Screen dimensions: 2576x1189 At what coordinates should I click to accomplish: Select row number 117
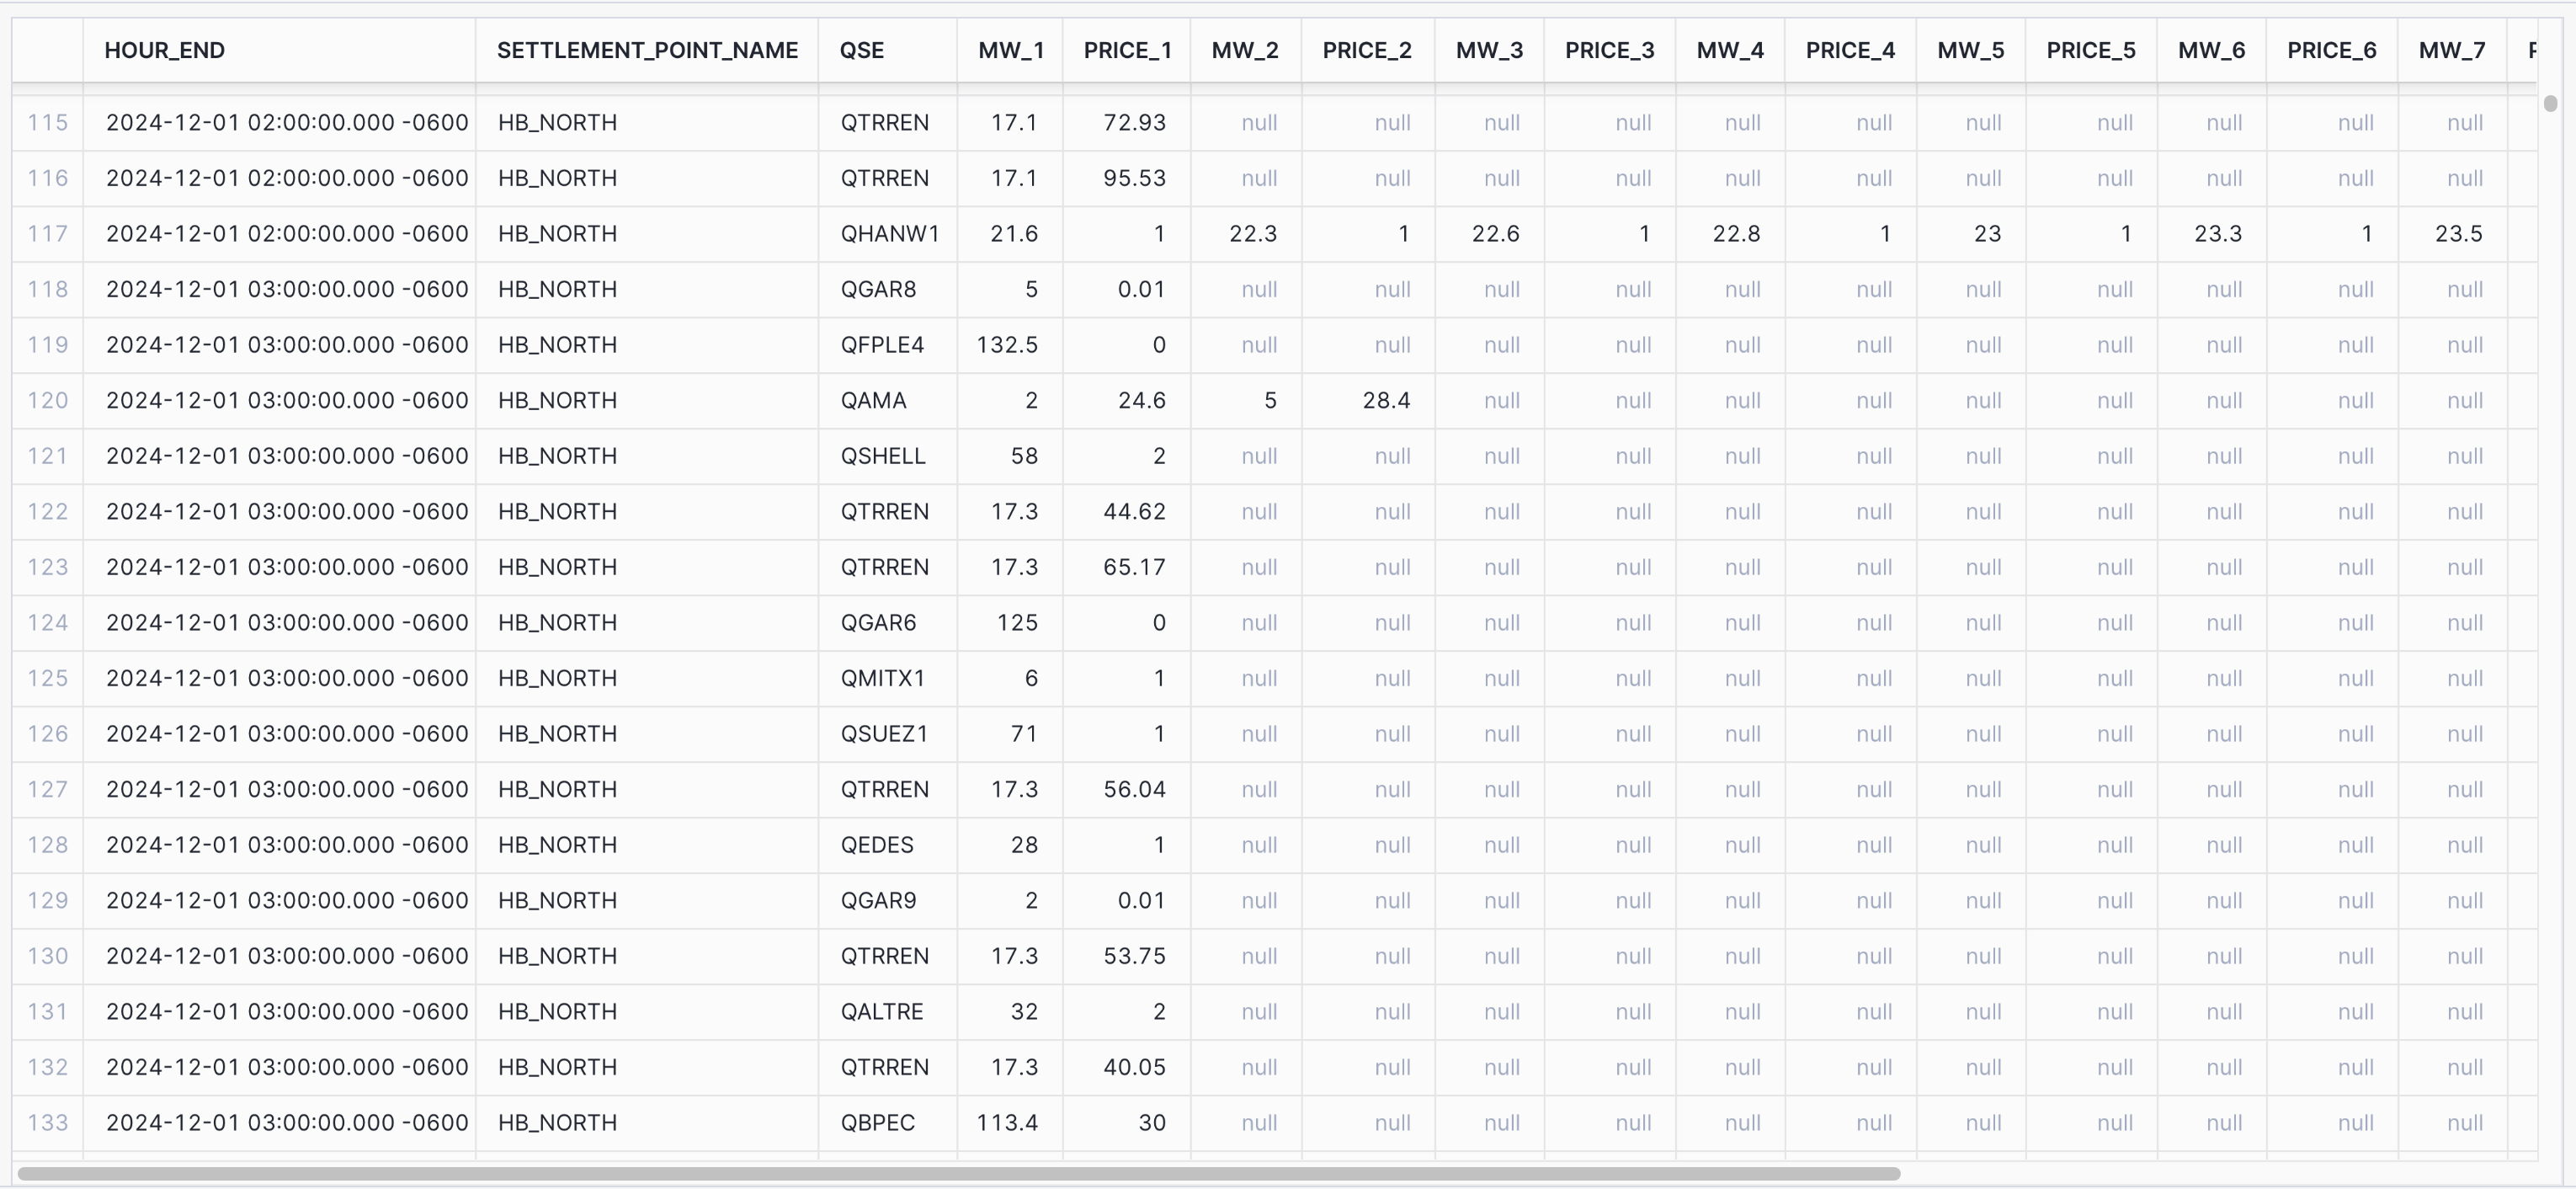coord(47,234)
